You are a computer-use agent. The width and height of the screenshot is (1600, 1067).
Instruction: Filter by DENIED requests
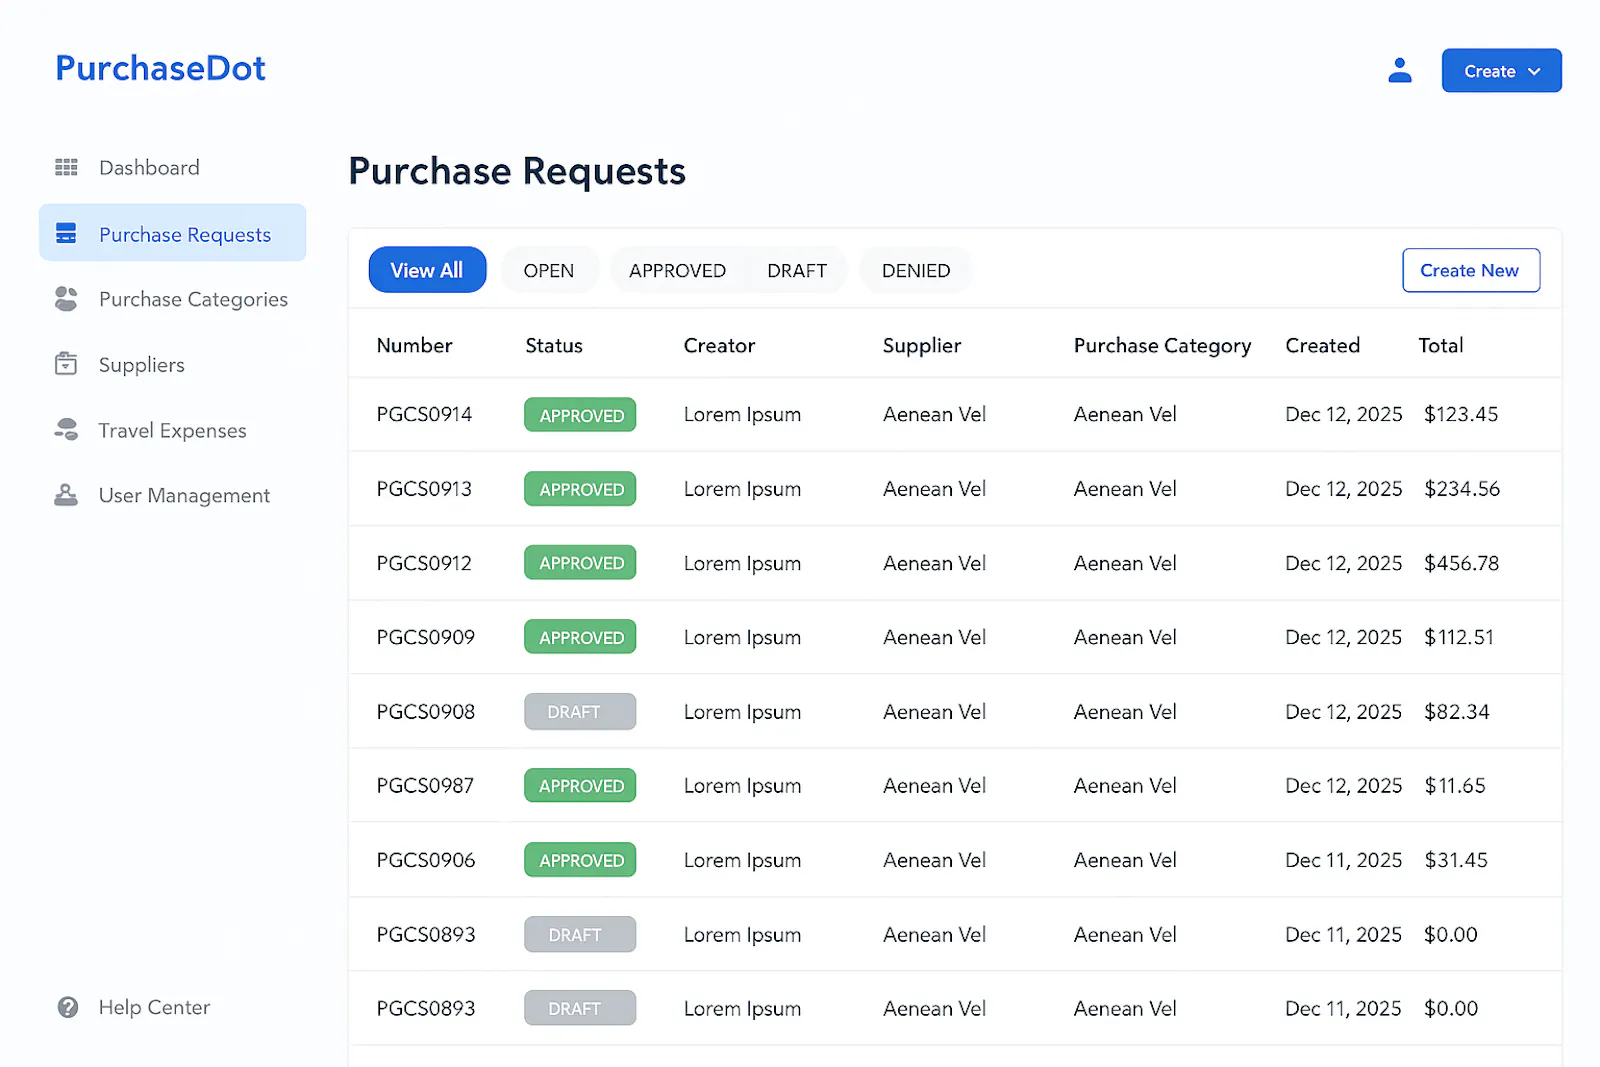[916, 270]
